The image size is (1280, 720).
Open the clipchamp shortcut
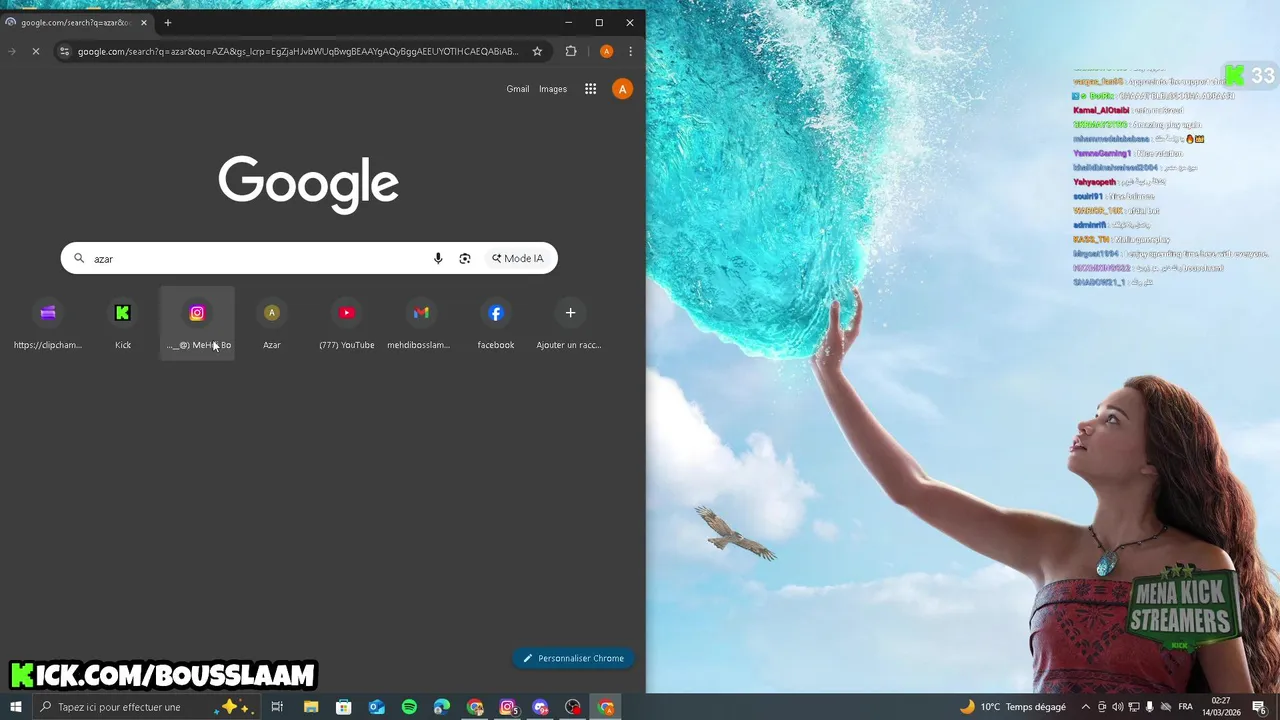click(48, 323)
